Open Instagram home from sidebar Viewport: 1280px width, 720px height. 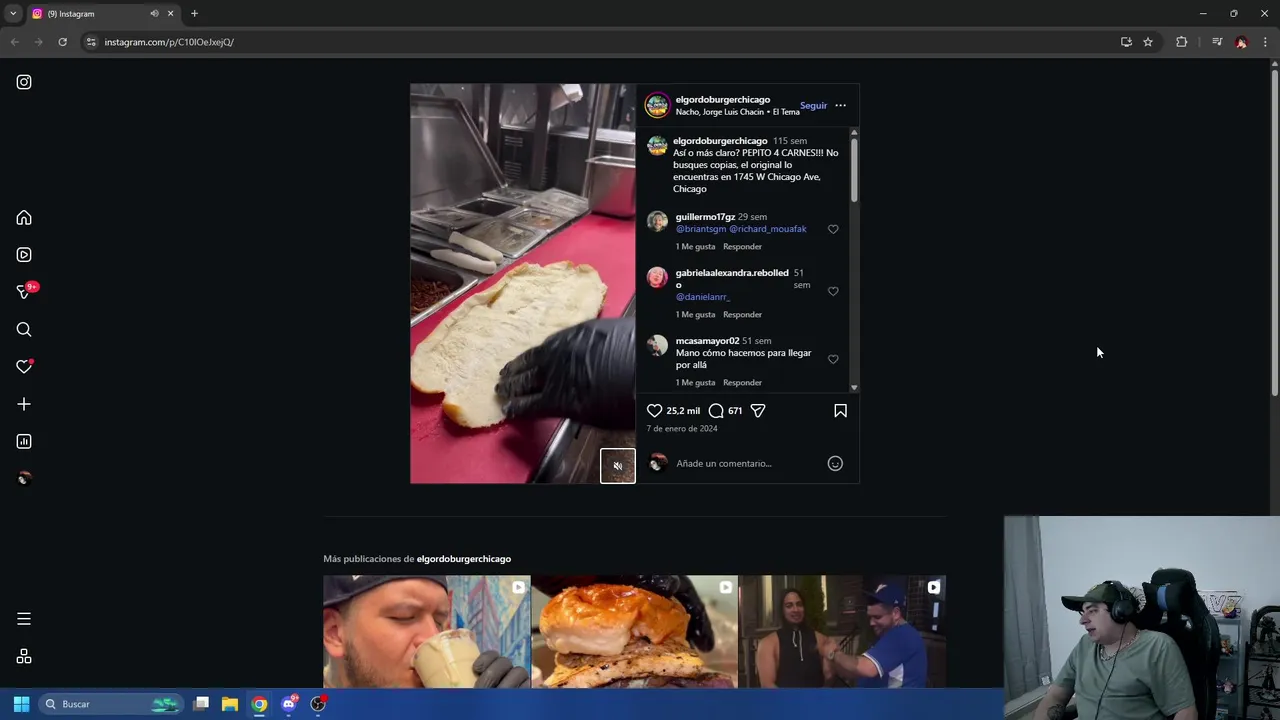tap(24, 218)
